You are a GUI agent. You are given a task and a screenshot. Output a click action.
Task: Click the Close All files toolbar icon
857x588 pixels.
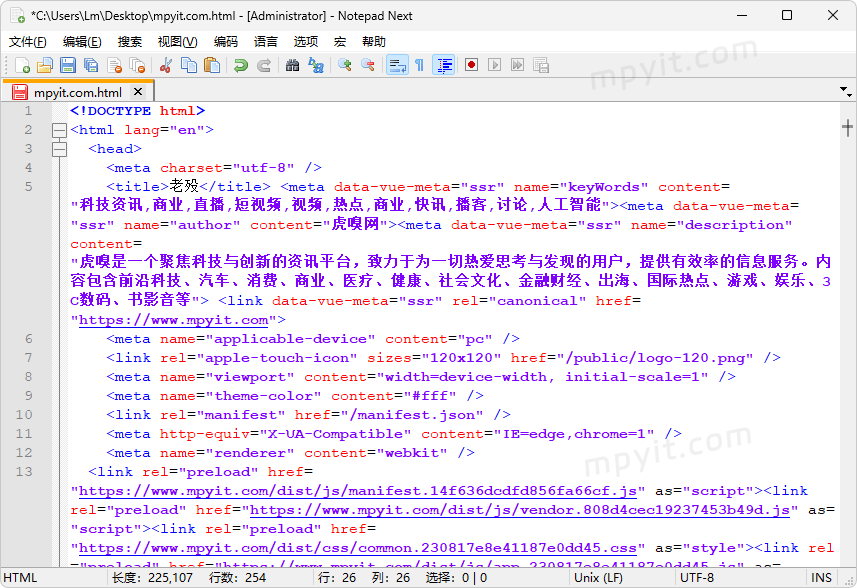pos(137,65)
